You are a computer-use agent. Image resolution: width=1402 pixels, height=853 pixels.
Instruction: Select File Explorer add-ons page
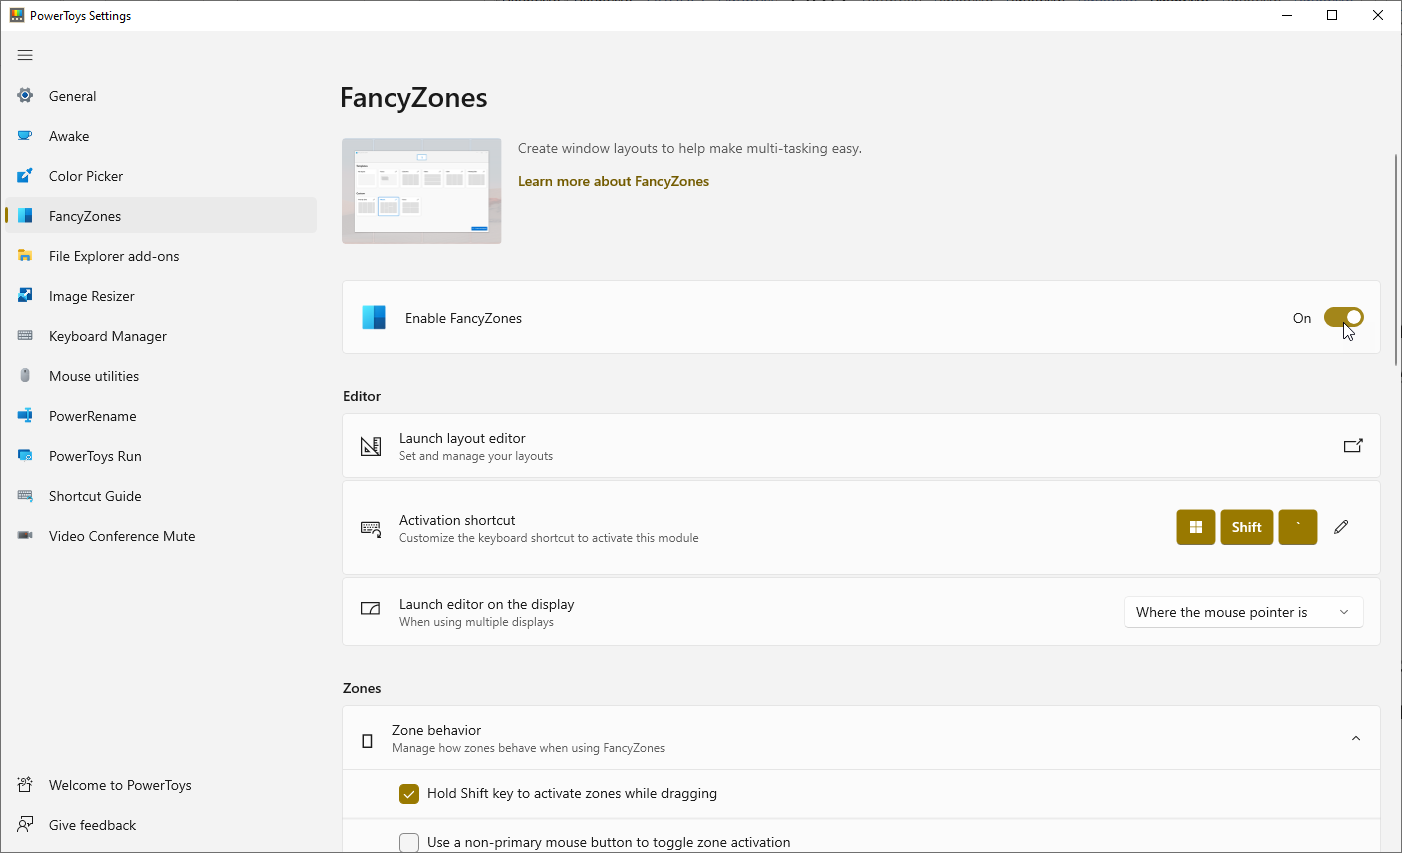(161, 256)
